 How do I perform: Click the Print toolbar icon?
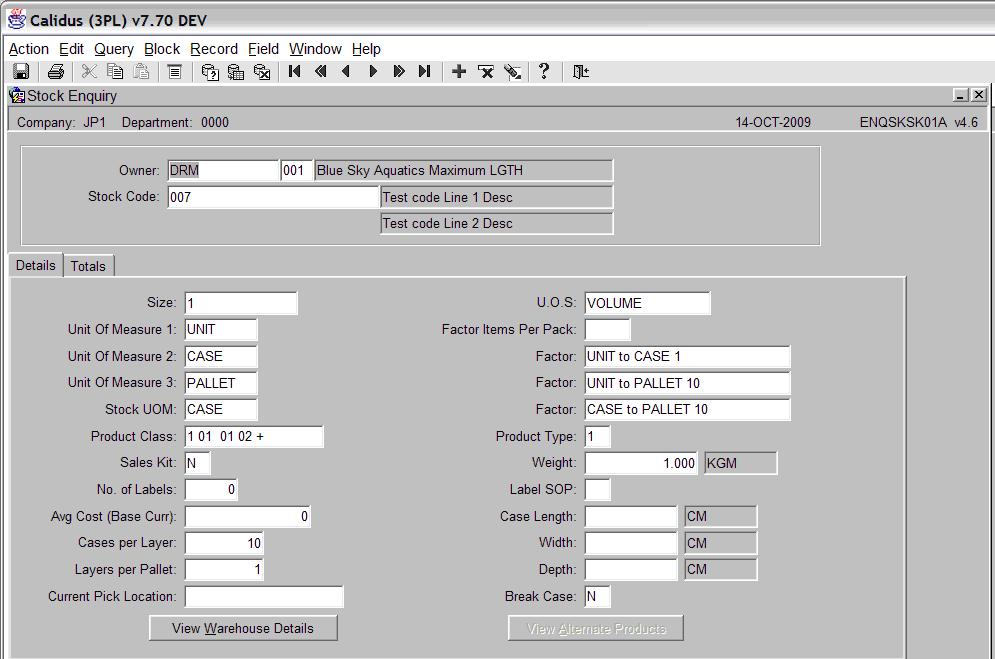point(56,72)
